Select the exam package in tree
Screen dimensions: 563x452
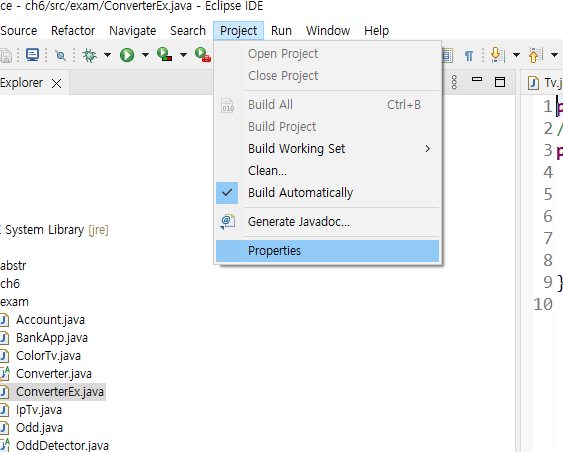(14, 302)
